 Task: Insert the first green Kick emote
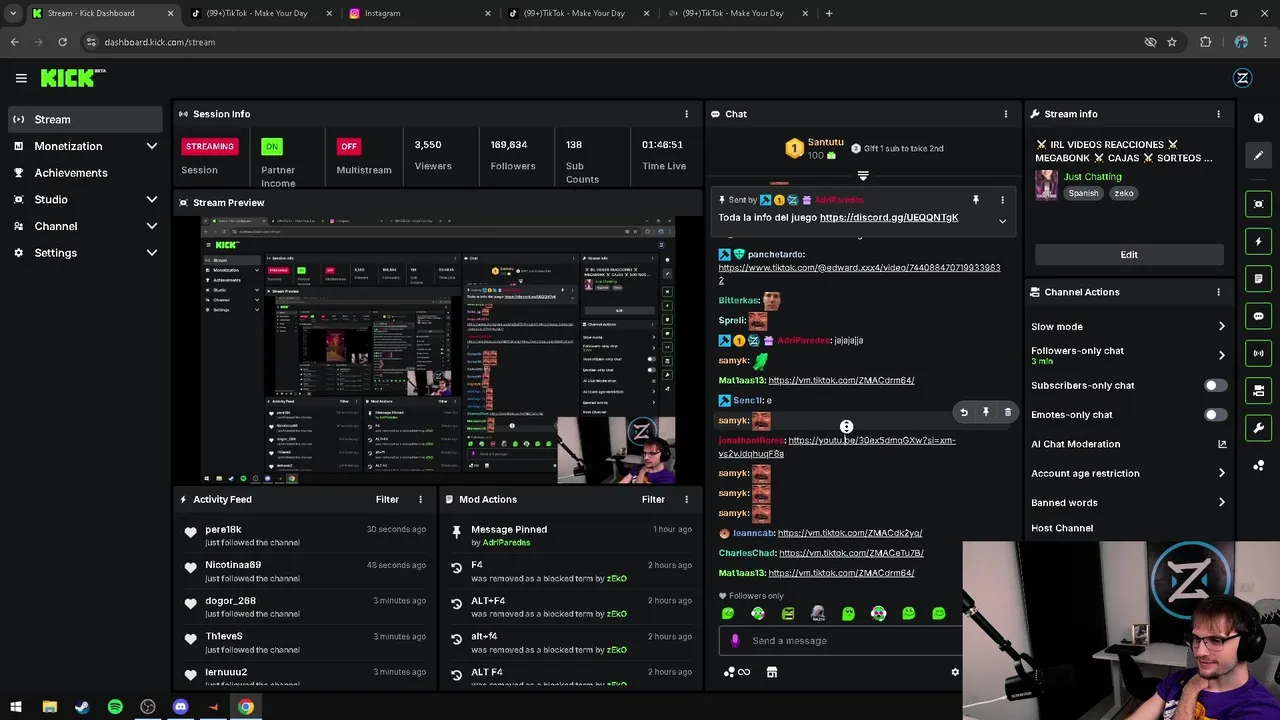(728, 613)
